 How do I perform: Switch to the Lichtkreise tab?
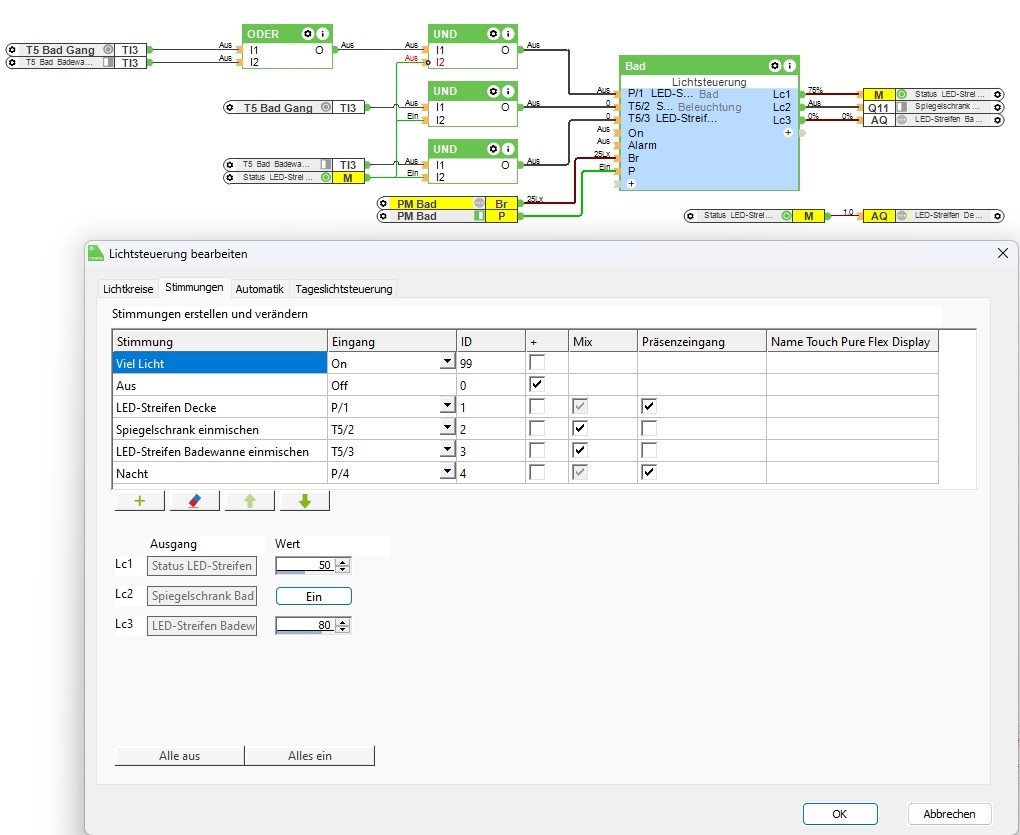coord(128,289)
